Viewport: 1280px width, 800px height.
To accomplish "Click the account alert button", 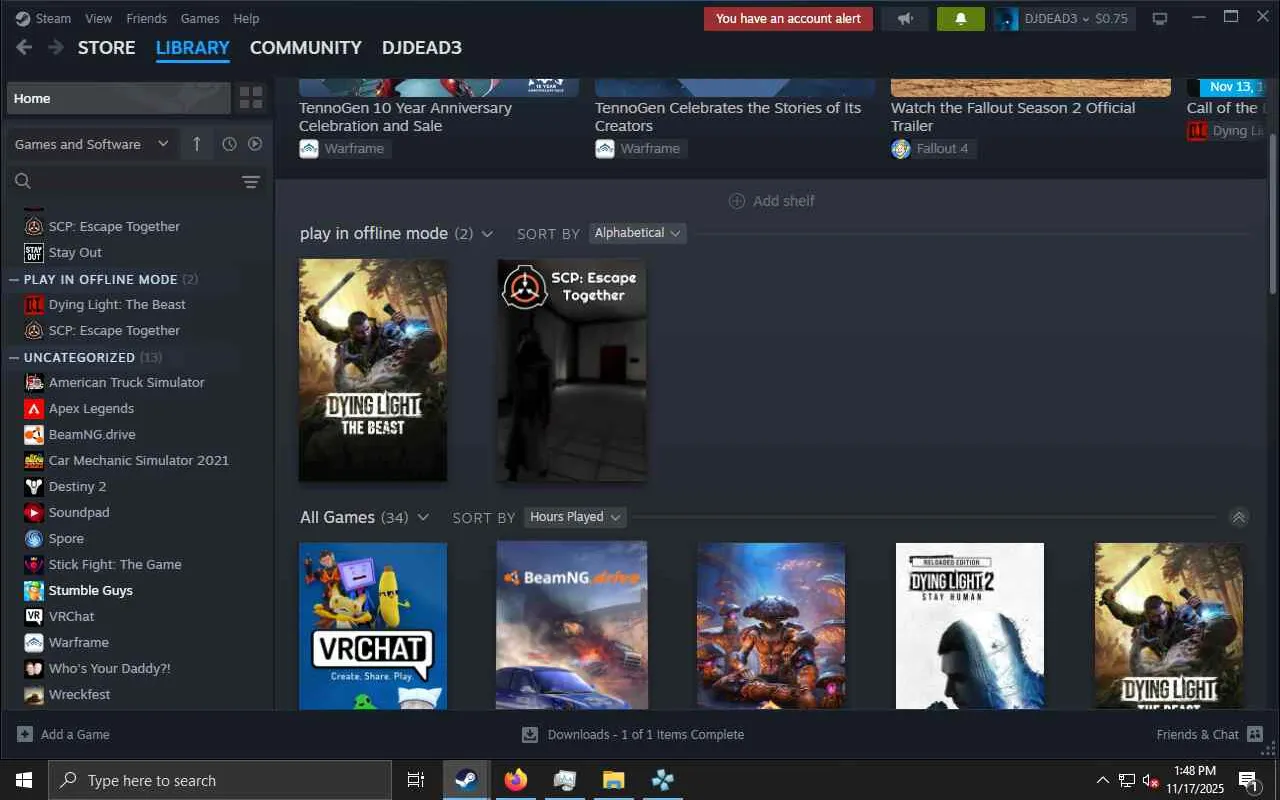I will tap(788, 19).
